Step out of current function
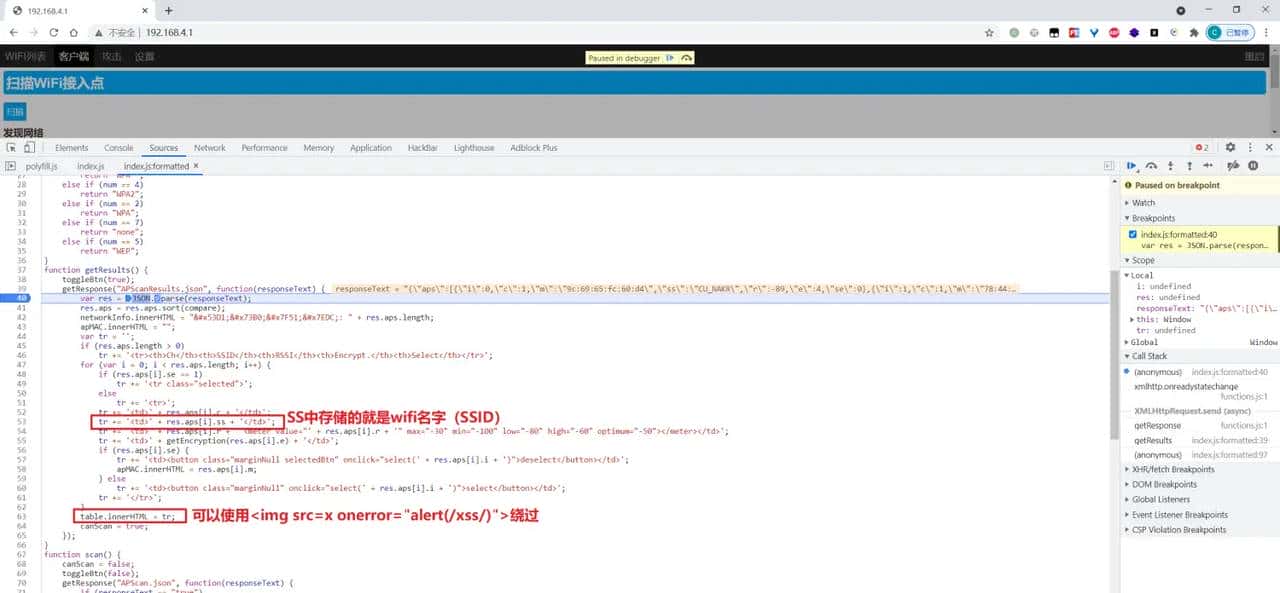The height and width of the screenshot is (593, 1280). (x=1189, y=166)
